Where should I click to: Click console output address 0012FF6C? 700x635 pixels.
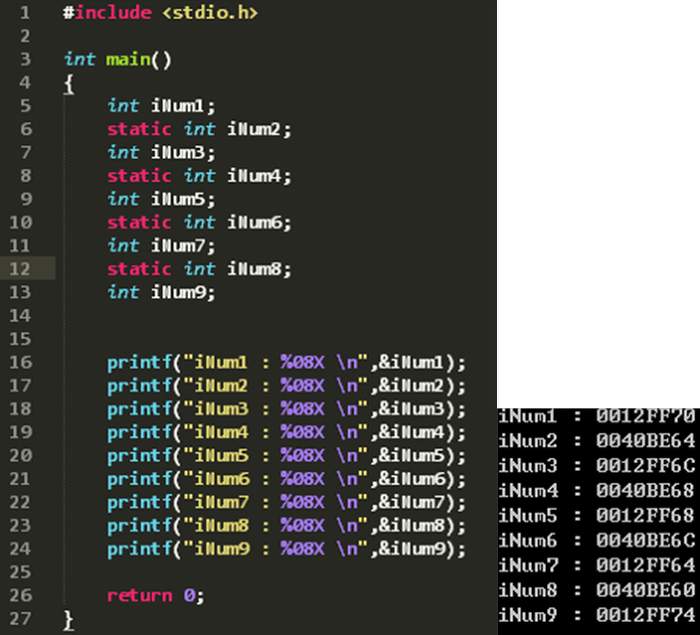tap(646, 466)
